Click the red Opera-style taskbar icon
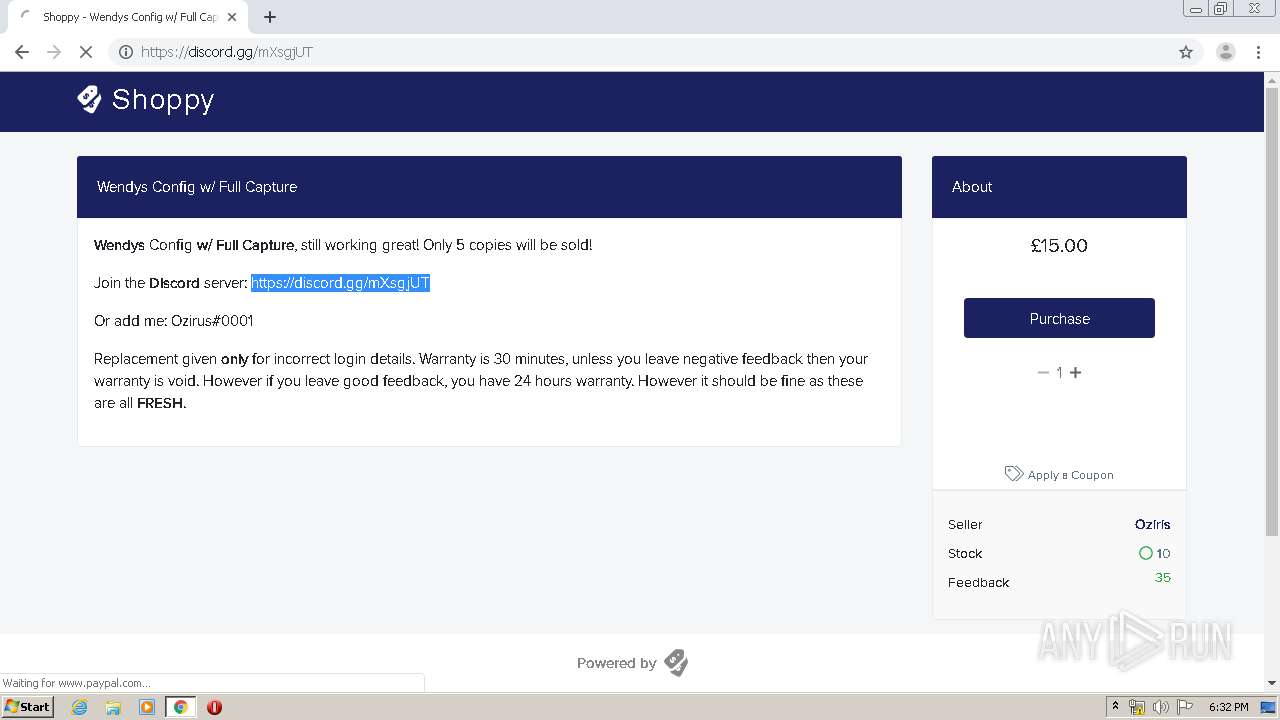 click(x=214, y=707)
